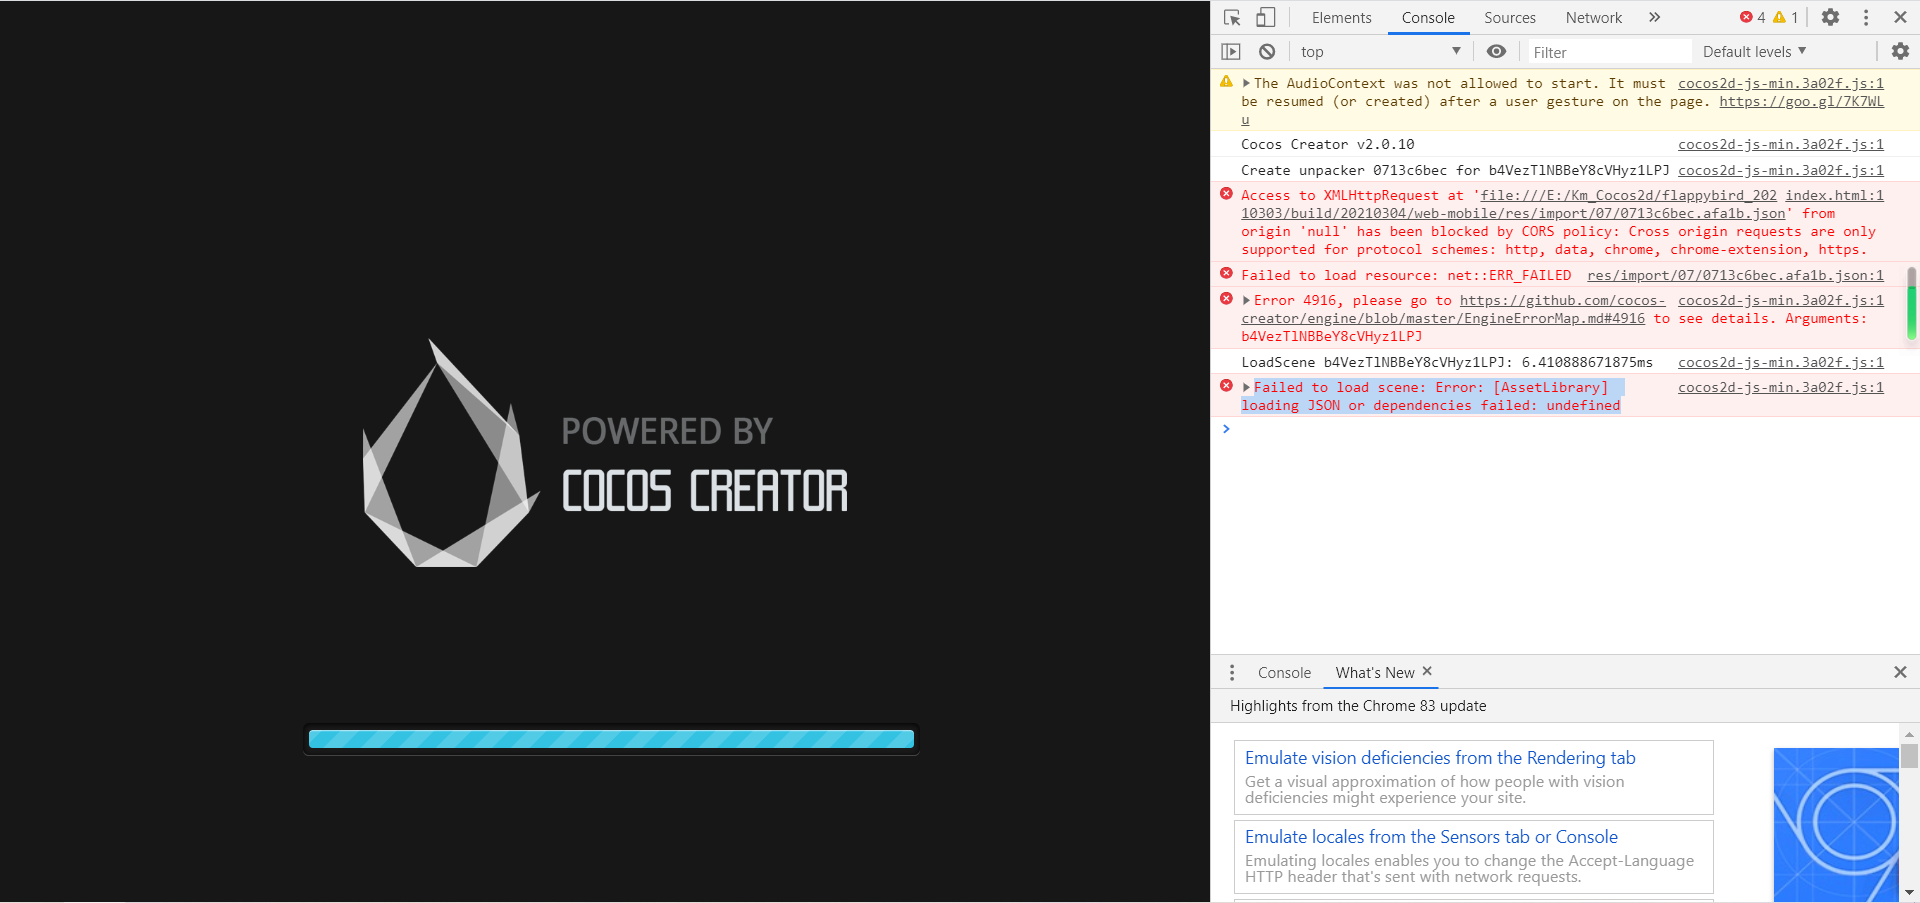Click What's New panel scrollbar thumb
The width and height of the screenshot is (1920, 903).
pos(1909,756)
